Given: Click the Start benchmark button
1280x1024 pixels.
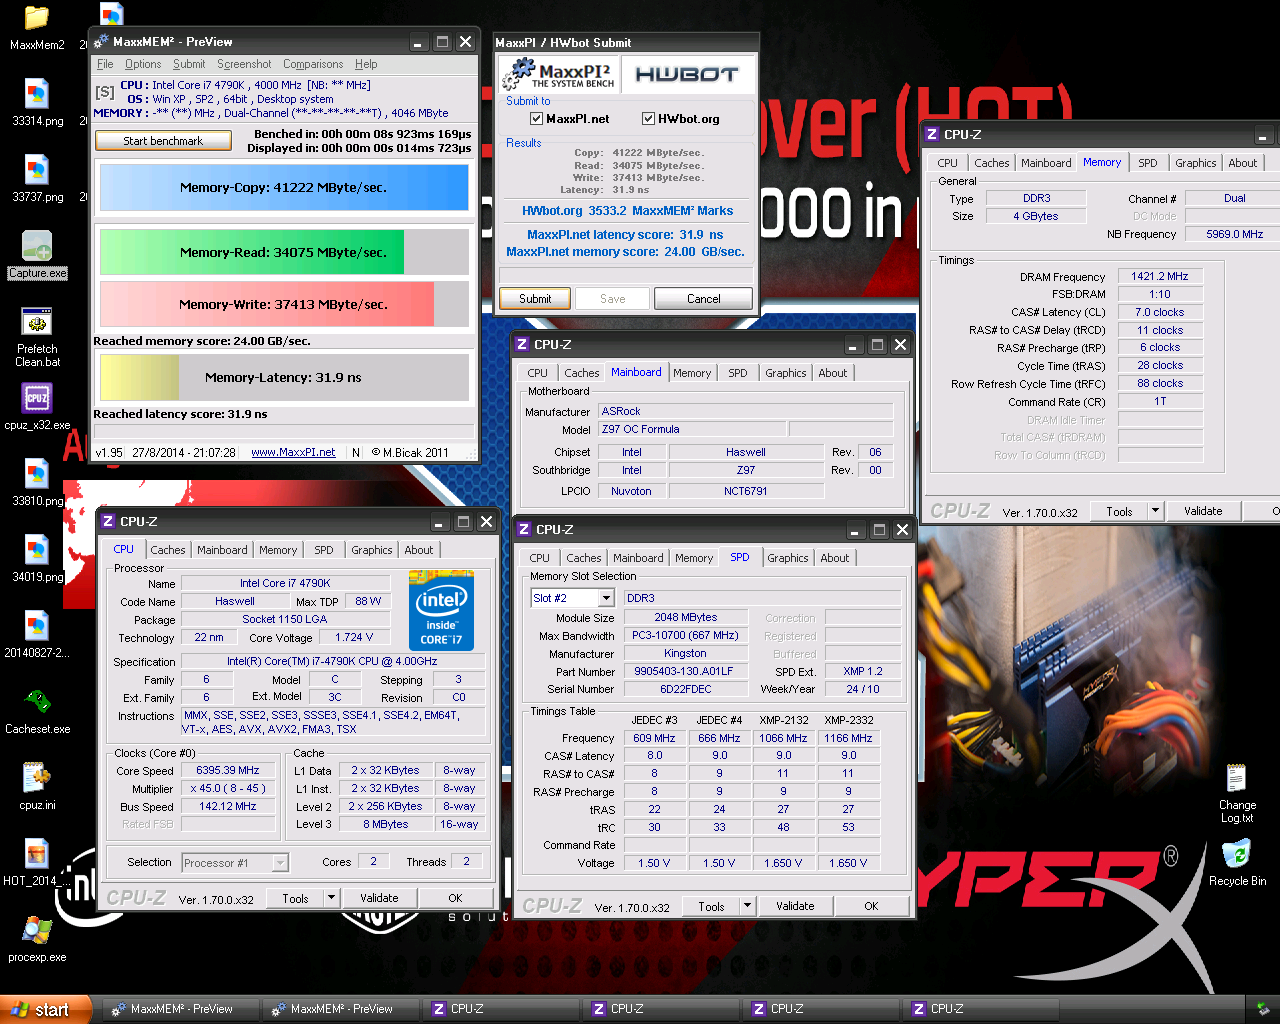Looking at the screenshot, I should (x=163, y=141).
